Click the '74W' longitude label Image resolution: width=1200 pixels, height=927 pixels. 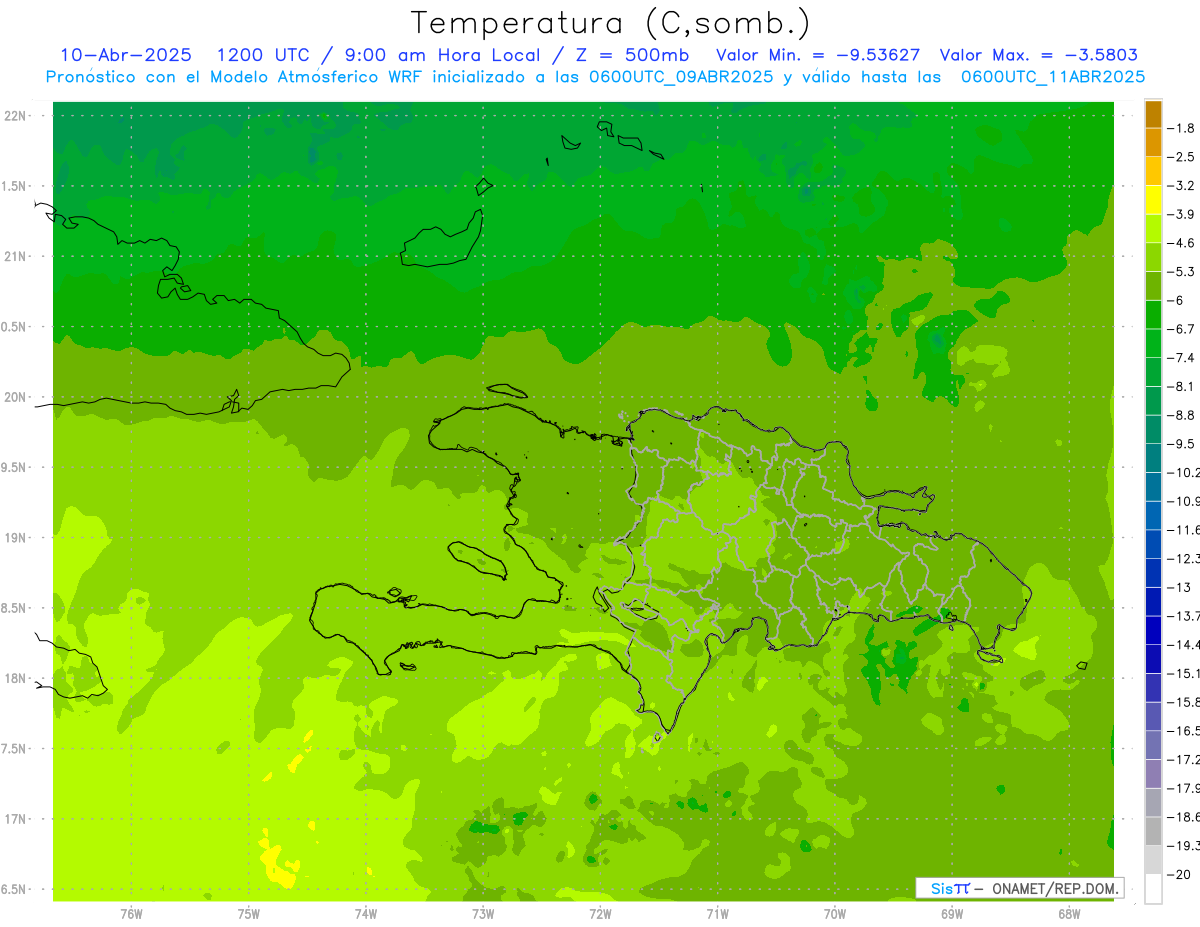coord(365,914)
